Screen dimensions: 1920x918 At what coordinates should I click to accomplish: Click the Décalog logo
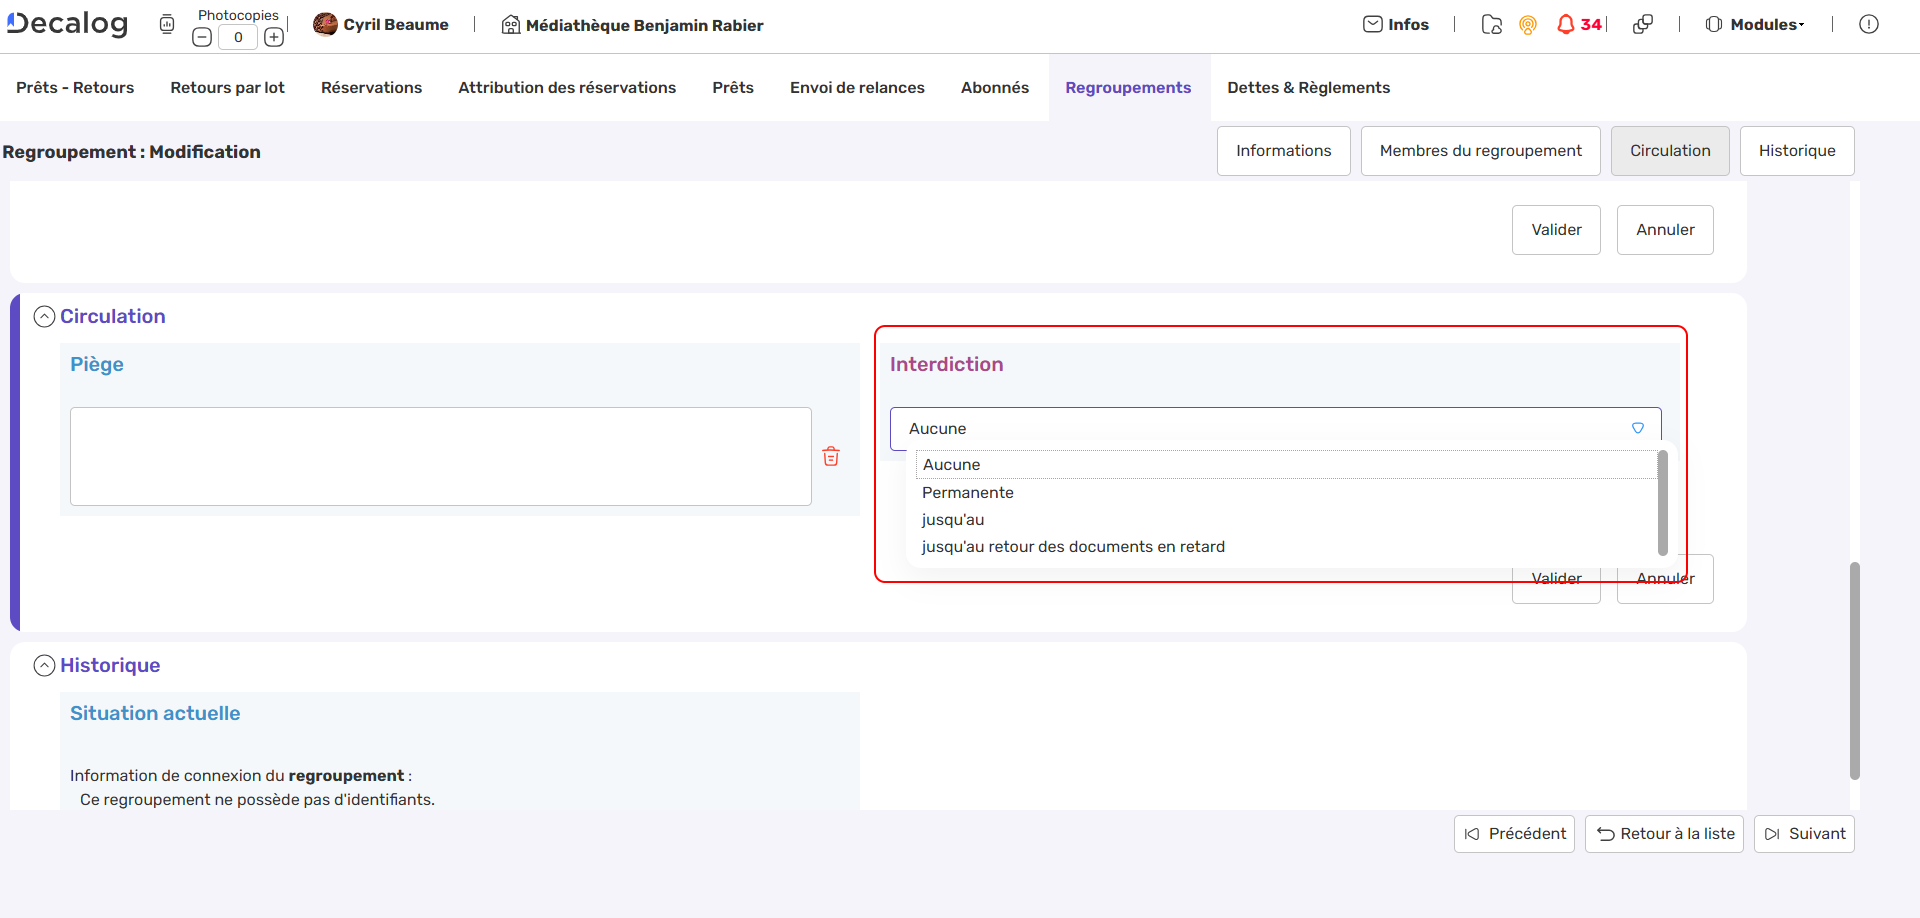pyautogui.click(x=68, y=24)
